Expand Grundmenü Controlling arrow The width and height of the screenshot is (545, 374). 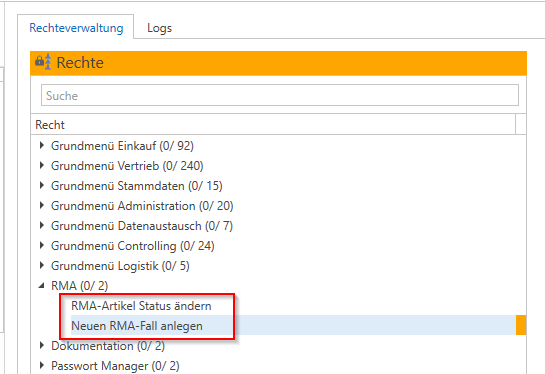(42, 245)
